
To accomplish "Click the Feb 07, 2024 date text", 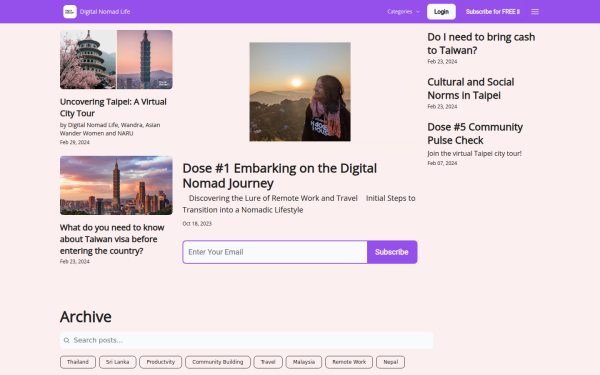I will tap(442, 163).
